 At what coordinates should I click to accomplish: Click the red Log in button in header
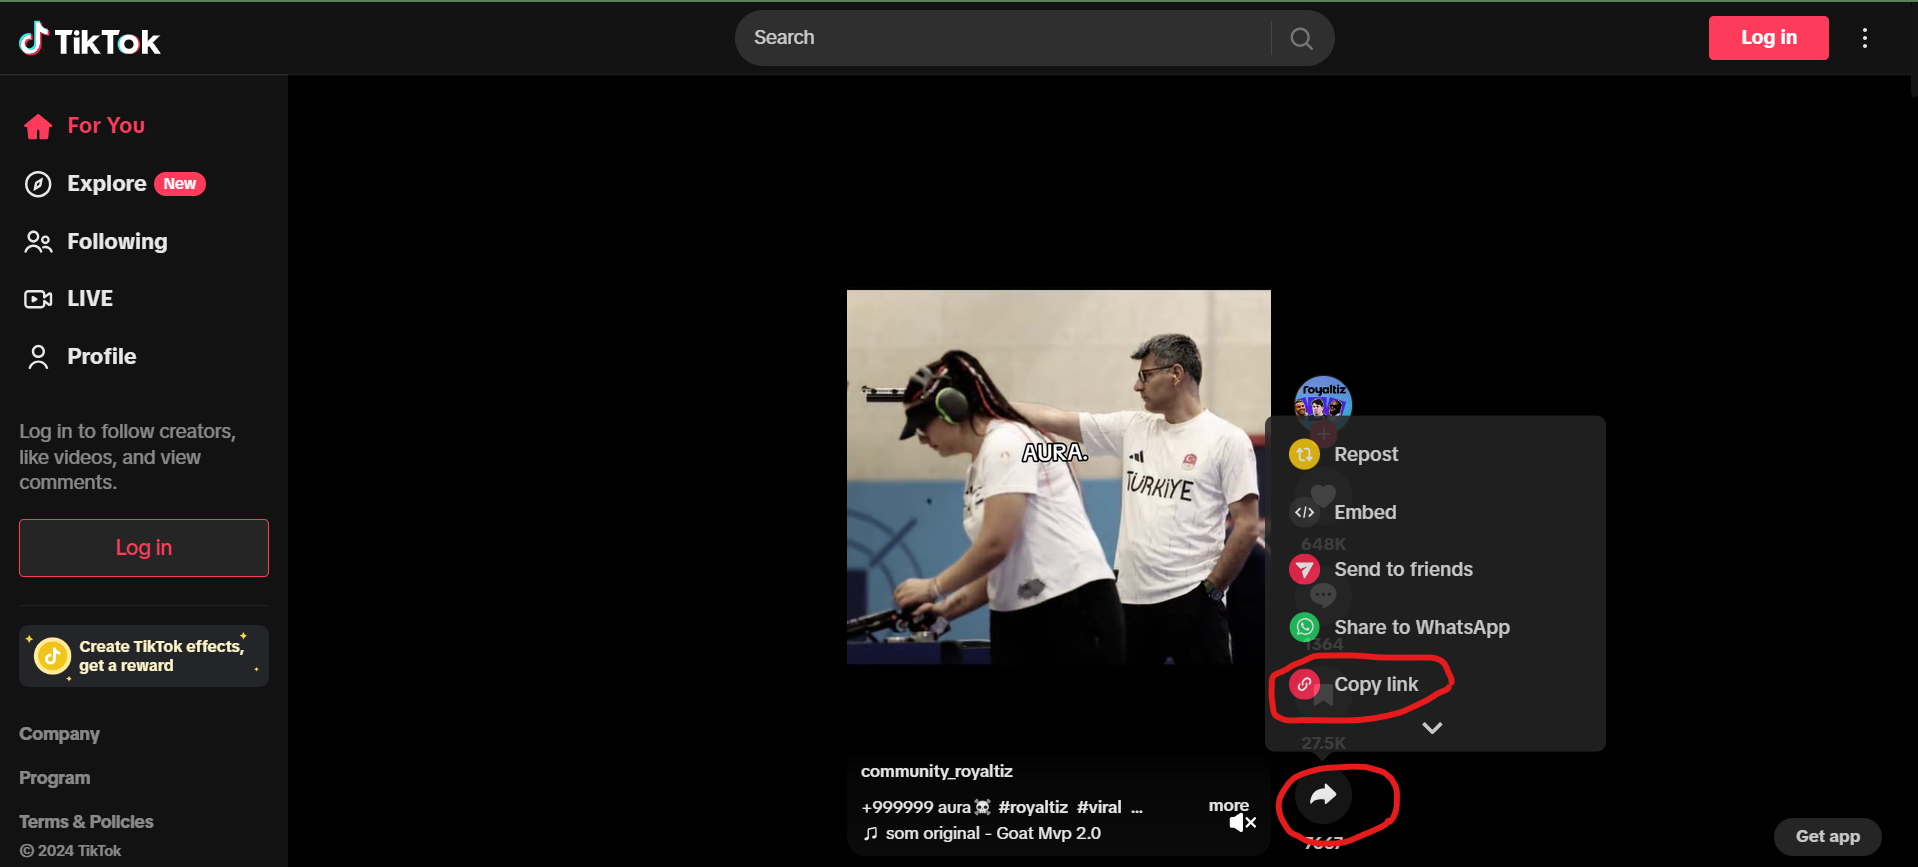[1768, 38]
